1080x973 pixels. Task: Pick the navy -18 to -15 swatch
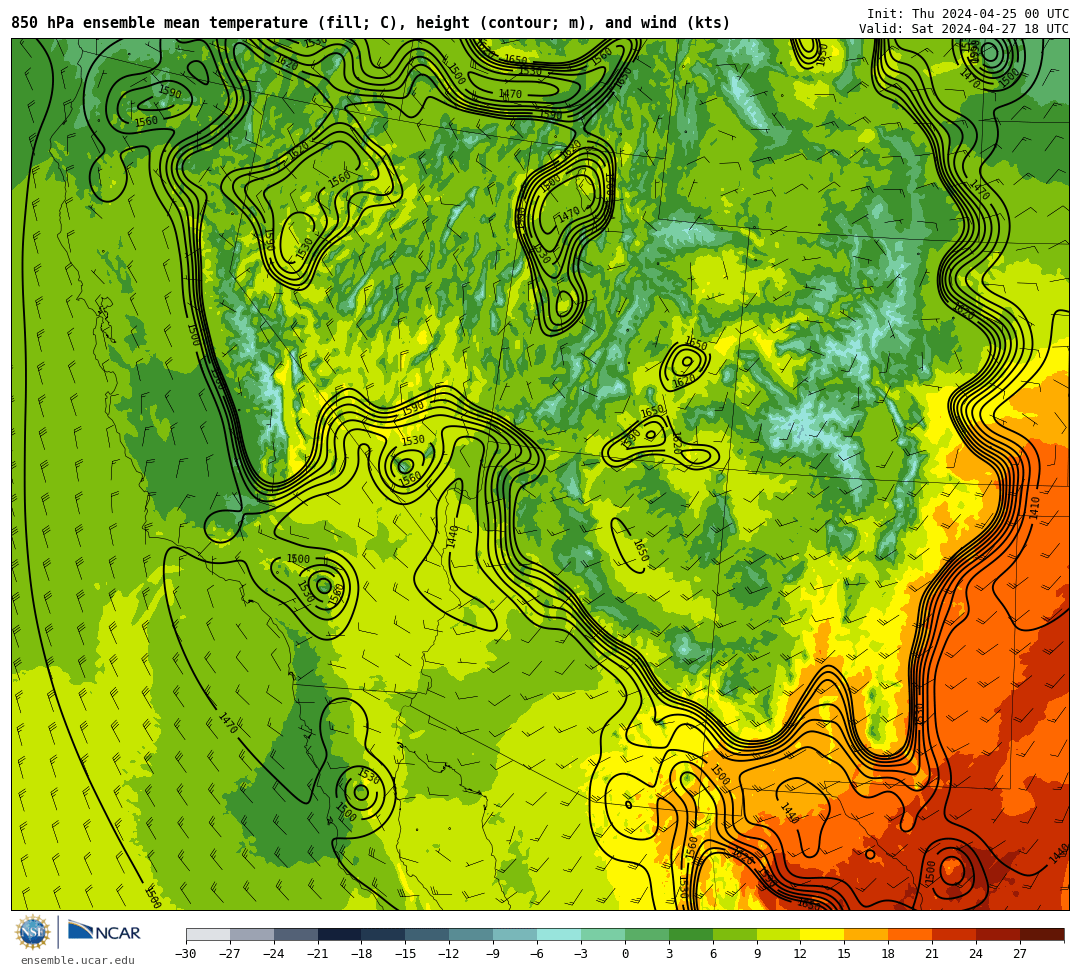pyautogui.click(x=384, y=934)
